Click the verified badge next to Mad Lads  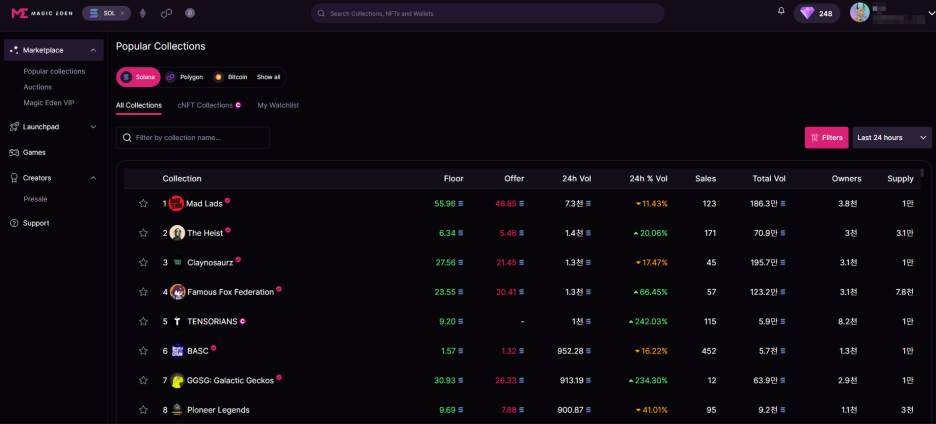pyautogui.click(x=227, y=201)
